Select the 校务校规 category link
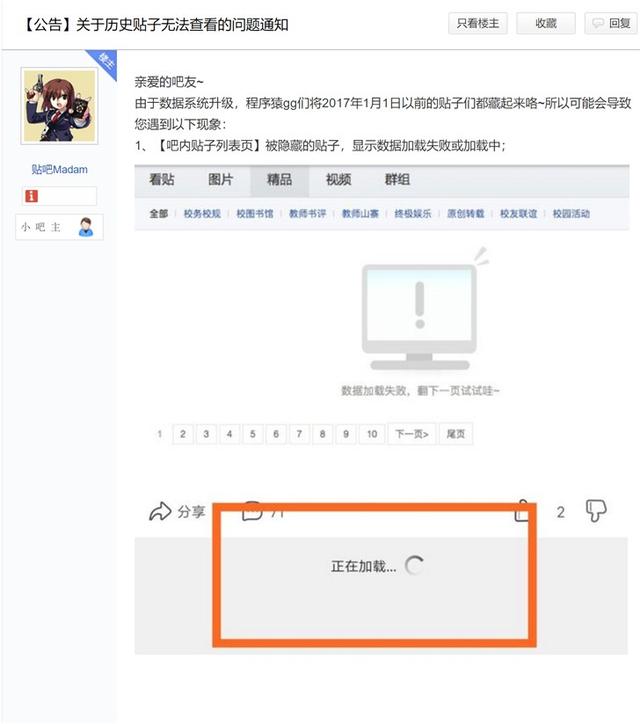Screen dimensions: 640x724 (x=202, y=213)
